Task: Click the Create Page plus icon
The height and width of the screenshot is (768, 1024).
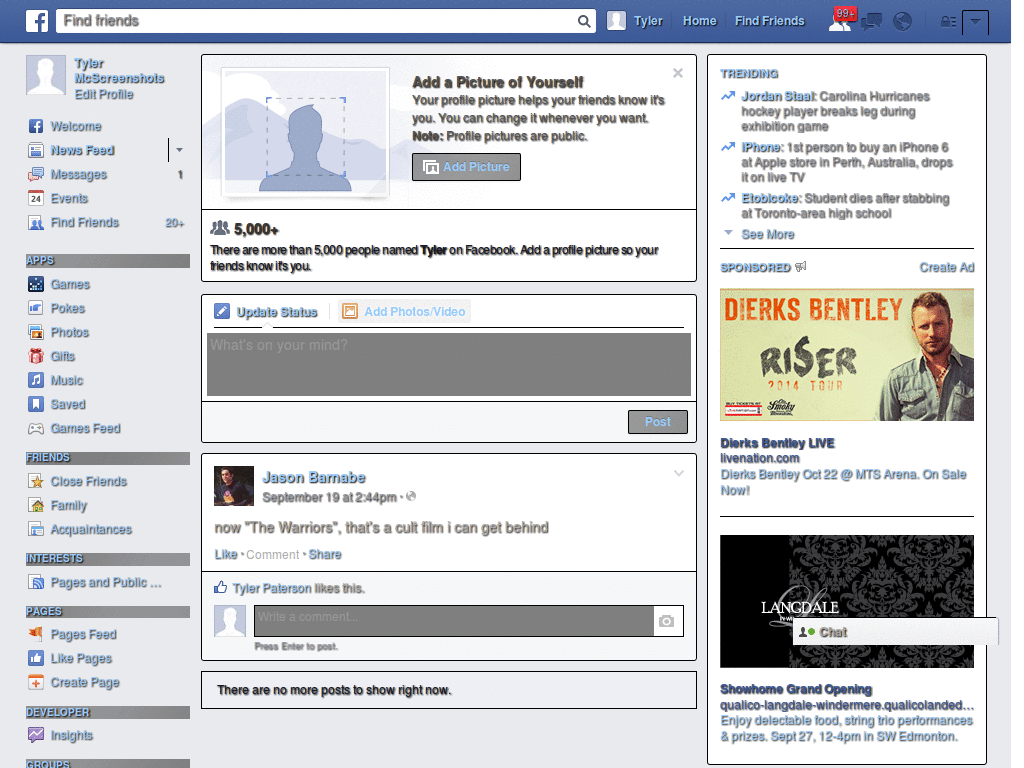Action: click(36, 682)
